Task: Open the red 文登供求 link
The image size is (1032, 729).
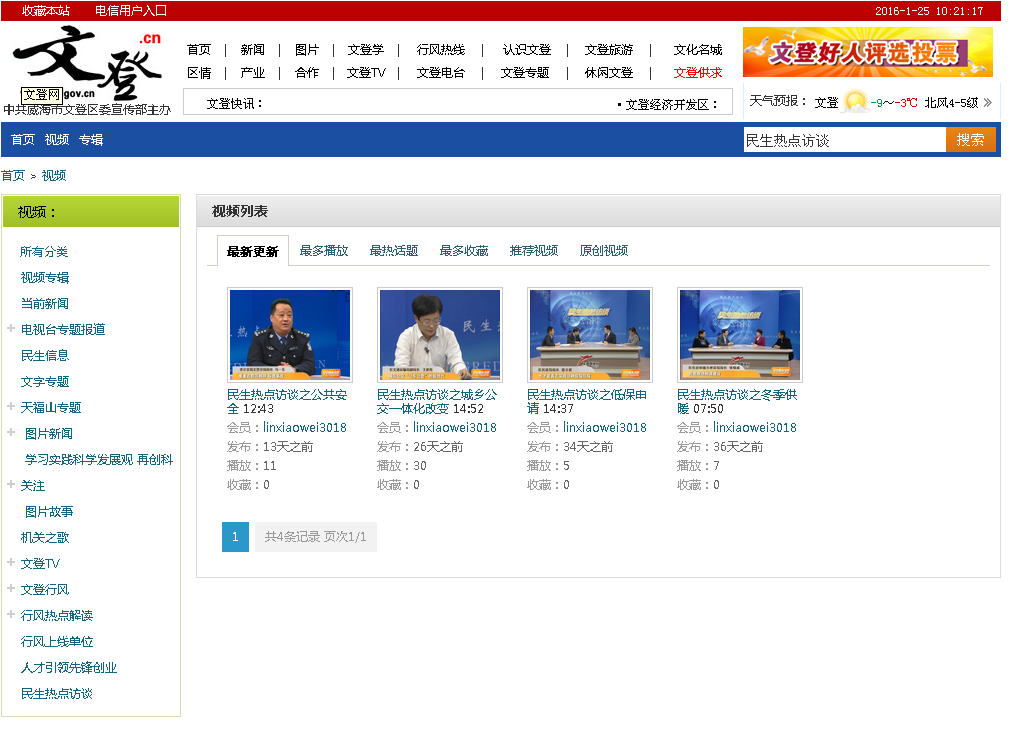Action: (x=697, y=73)
